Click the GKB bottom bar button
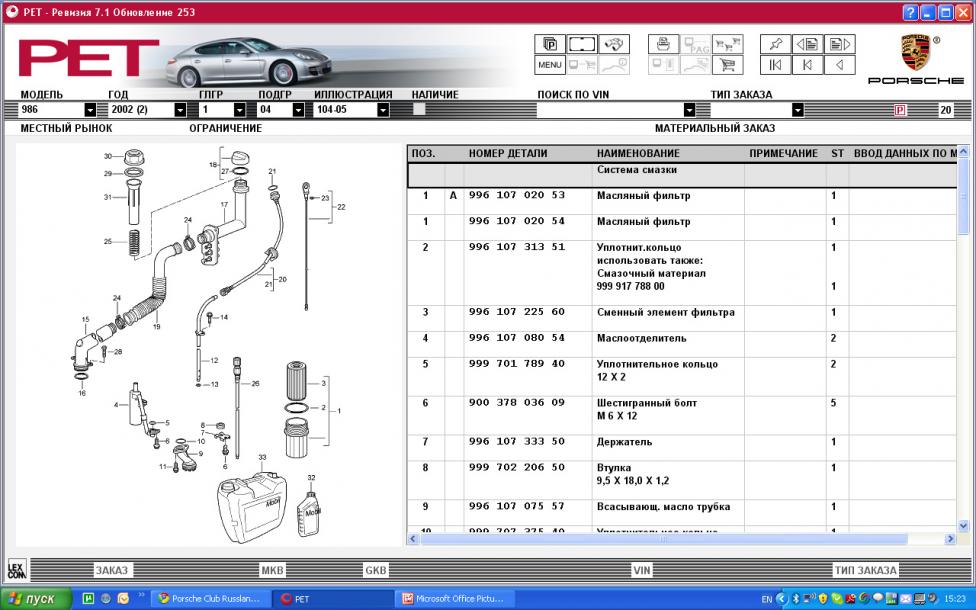 (x=375, y=570)
